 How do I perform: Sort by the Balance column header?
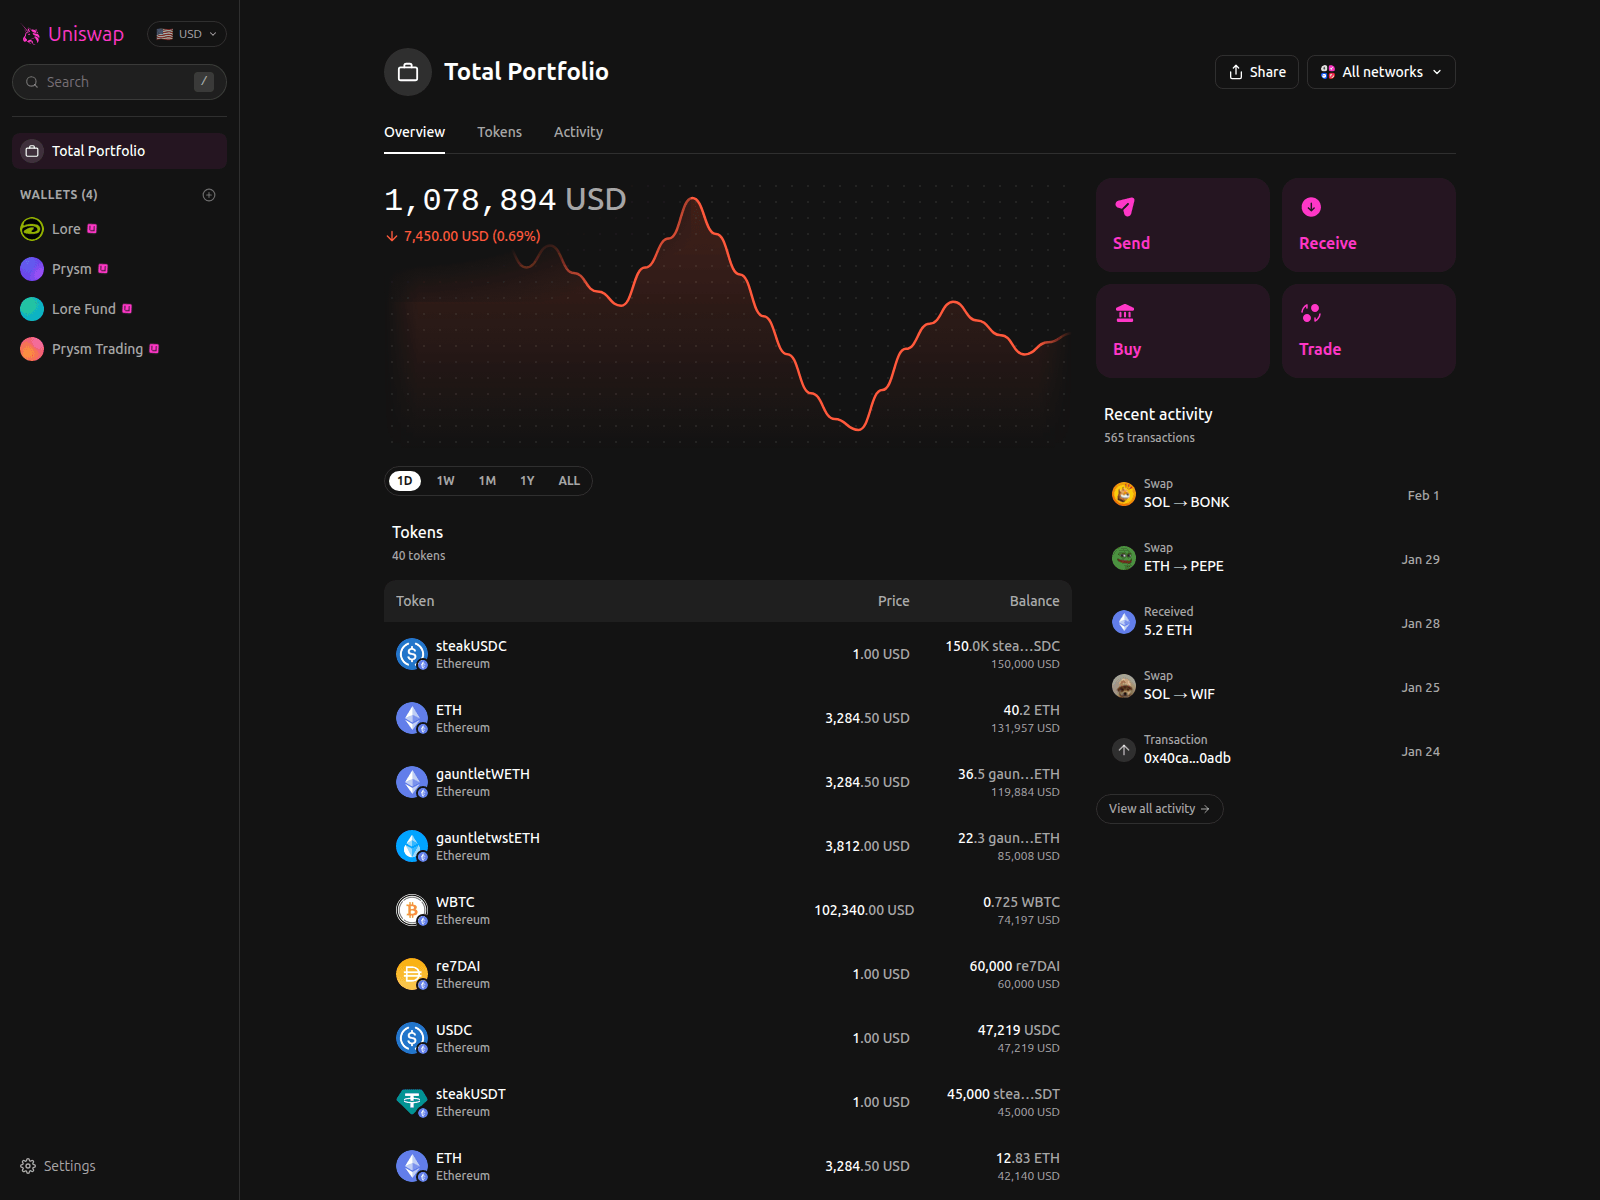1035,601
